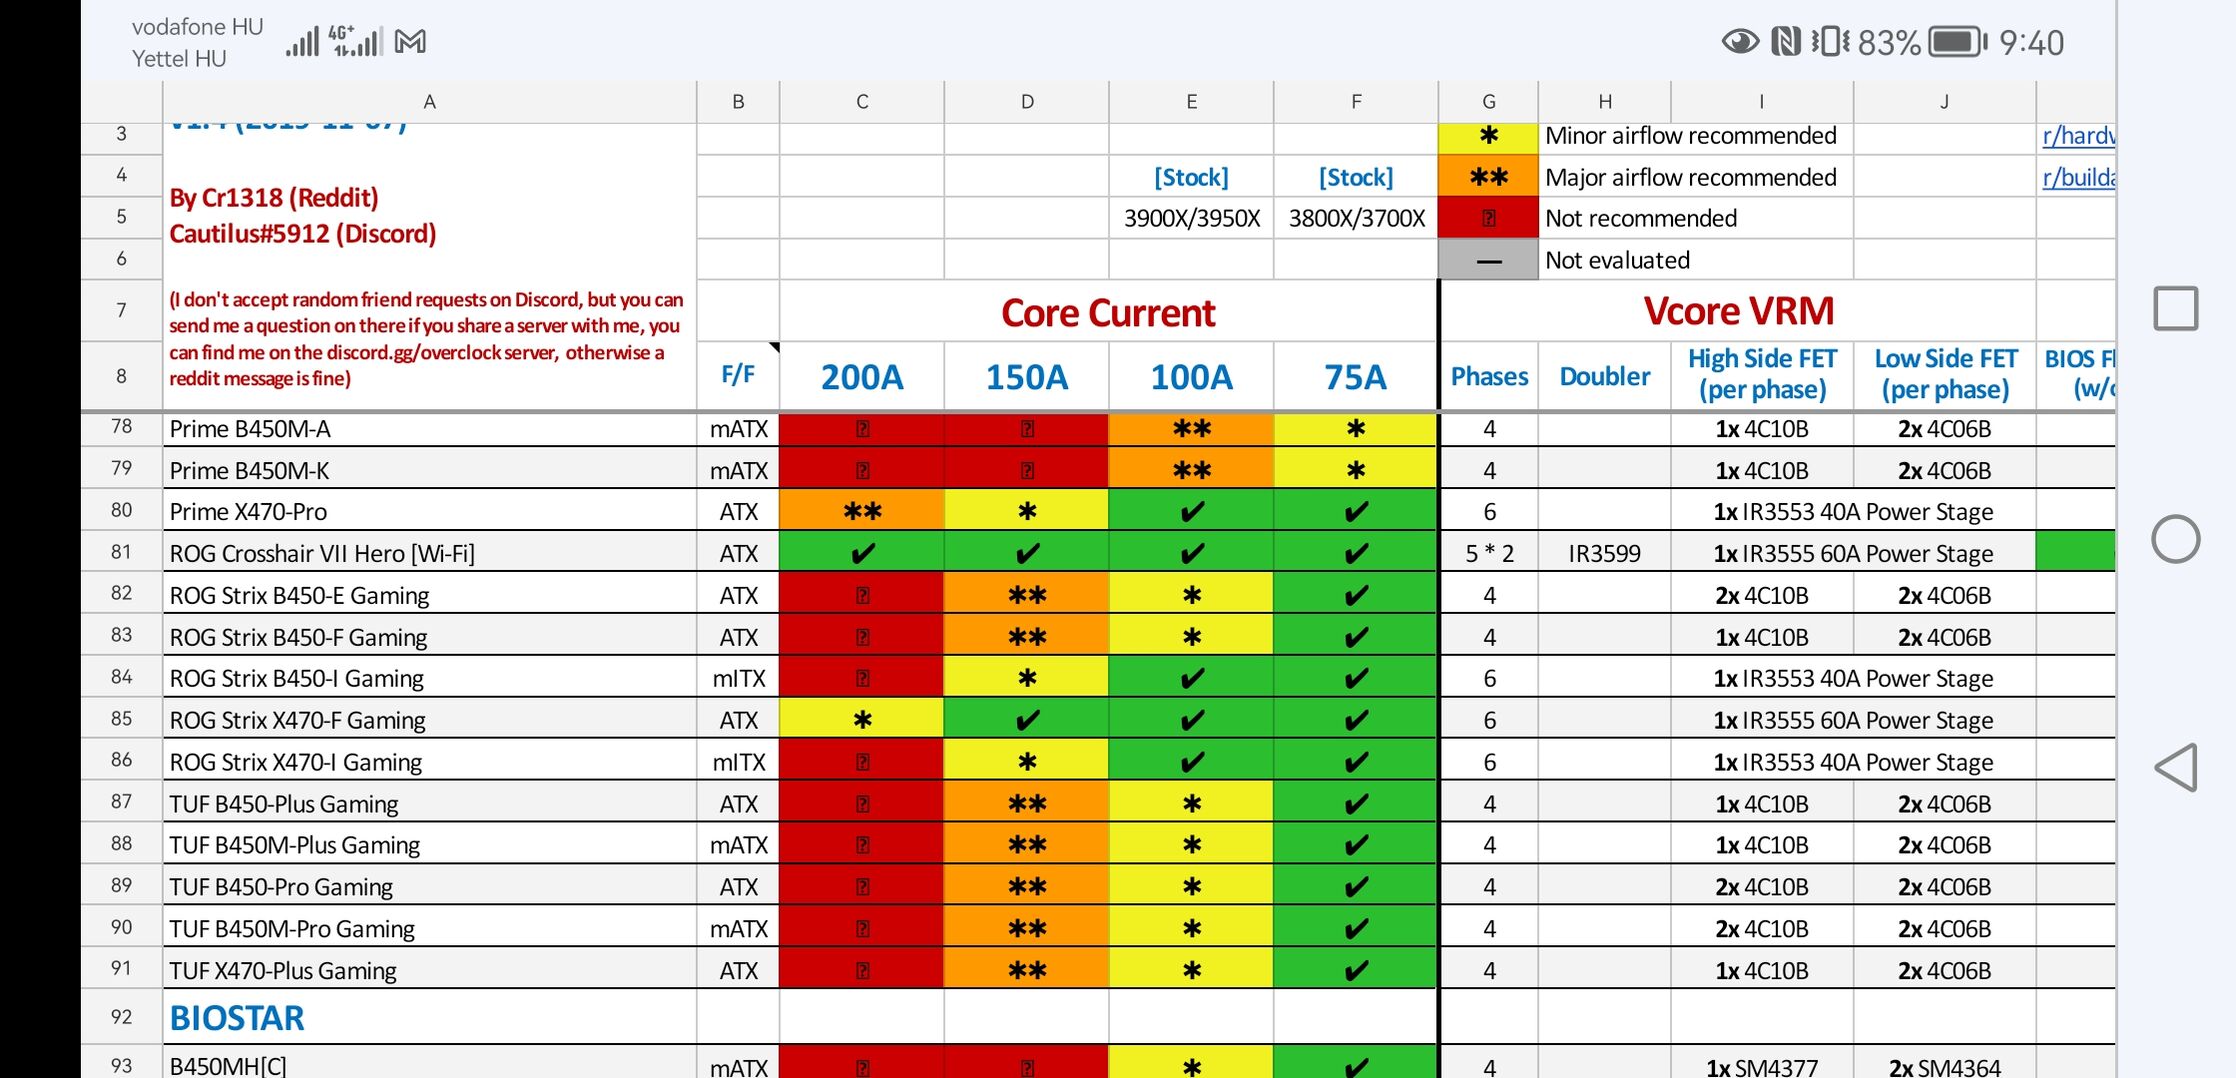
Task: Select row 85 header
Action: point(121,719)
